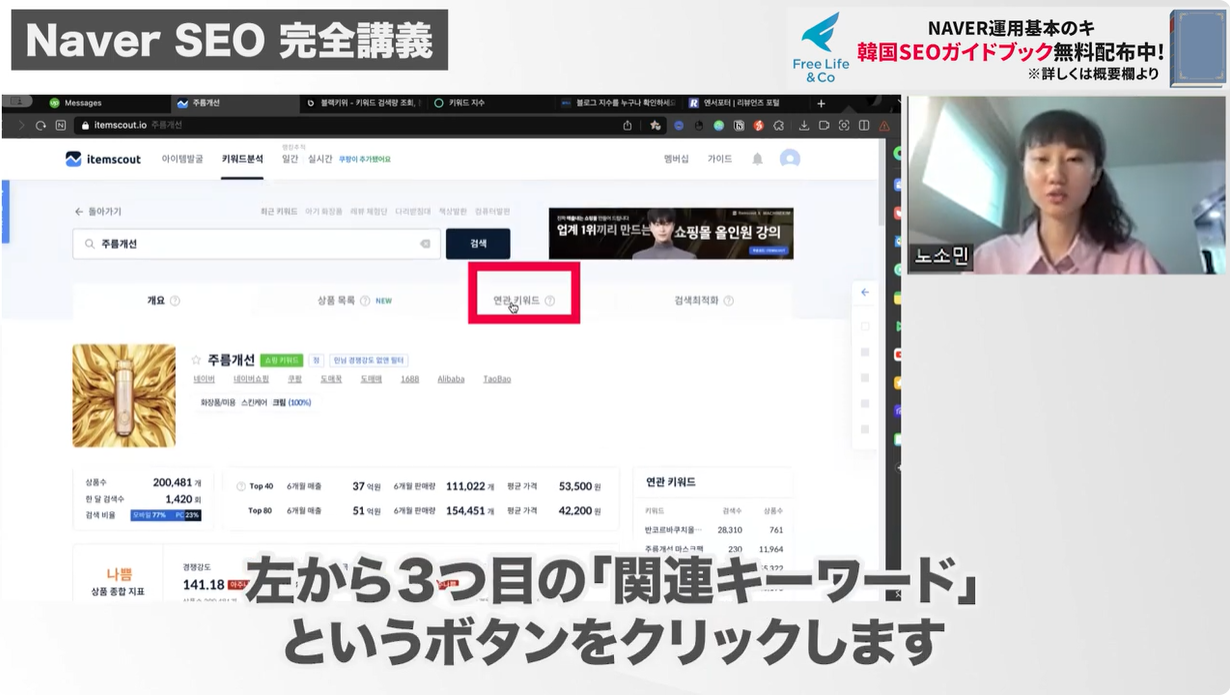Click the 모바일/PC search ratio bar
This screenshot has width=1230, height=696.
tap(166, 515)
